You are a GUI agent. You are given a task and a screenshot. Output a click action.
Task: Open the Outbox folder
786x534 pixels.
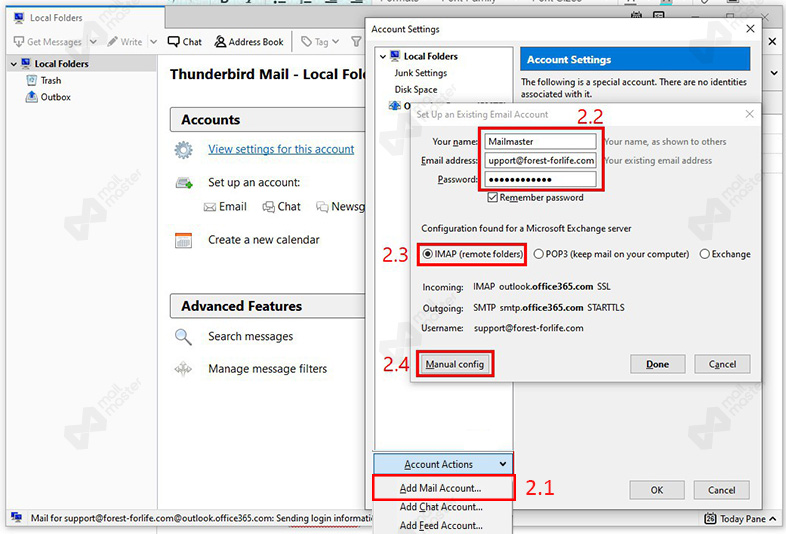(56, 97)
